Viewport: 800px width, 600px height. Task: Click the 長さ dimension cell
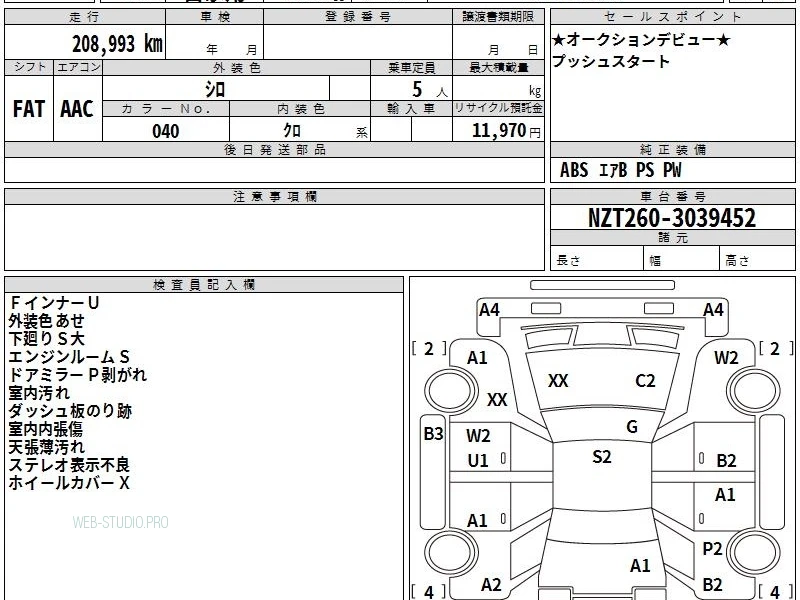click(597, 259)
